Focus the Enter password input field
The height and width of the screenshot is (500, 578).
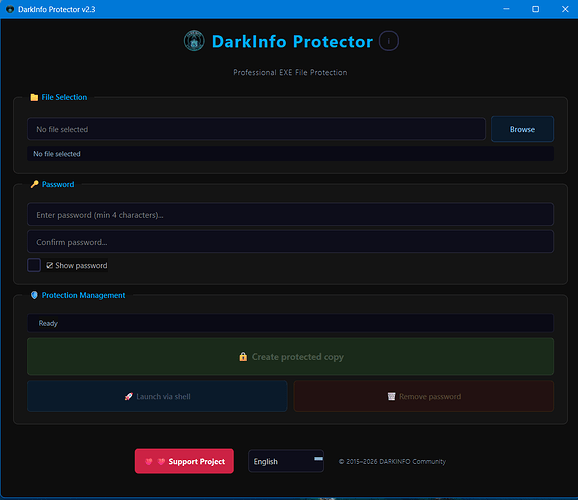(290, 215)
